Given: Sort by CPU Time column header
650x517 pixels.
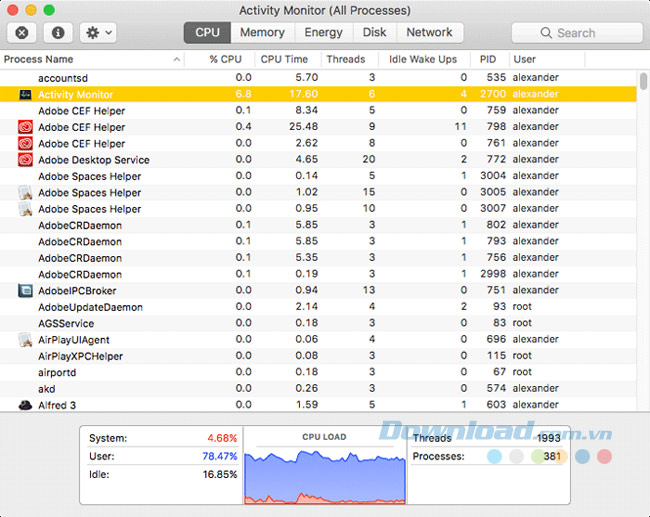Looking at the screenshot, I should click(x=284, y=59).
